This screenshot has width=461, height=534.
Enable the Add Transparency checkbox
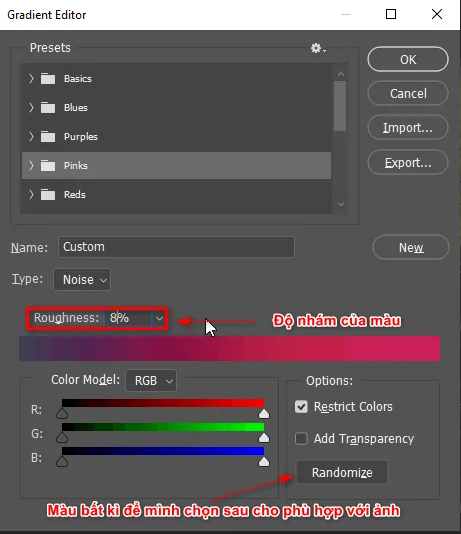click(301, 439)
